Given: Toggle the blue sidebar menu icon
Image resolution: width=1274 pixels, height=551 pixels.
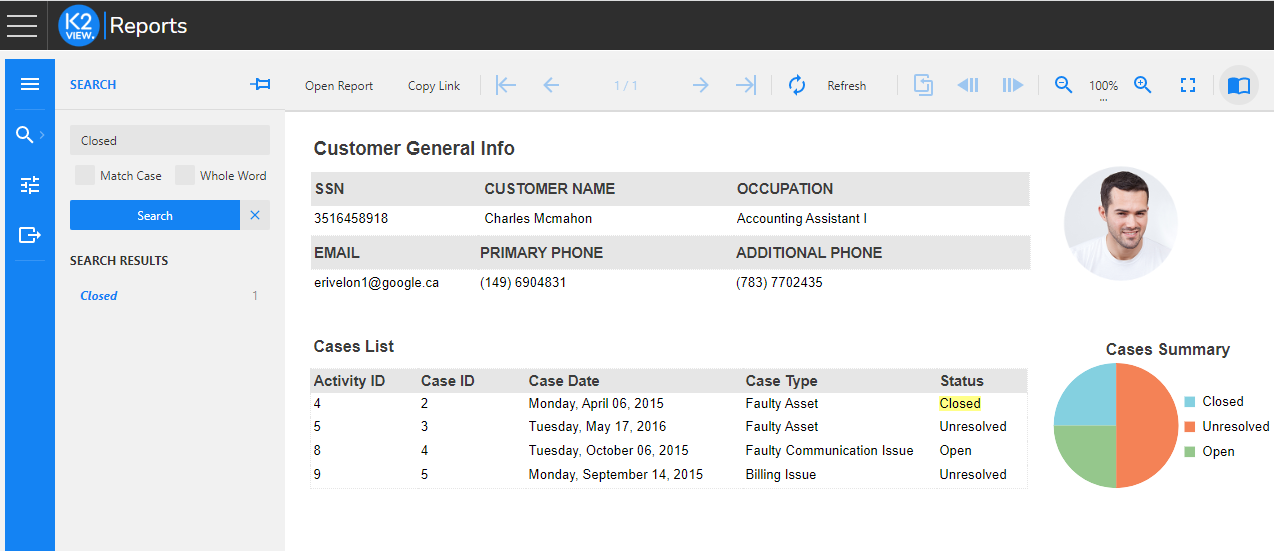Looking at the screenshot, I should pyautogui.click(x=30, y=84).
